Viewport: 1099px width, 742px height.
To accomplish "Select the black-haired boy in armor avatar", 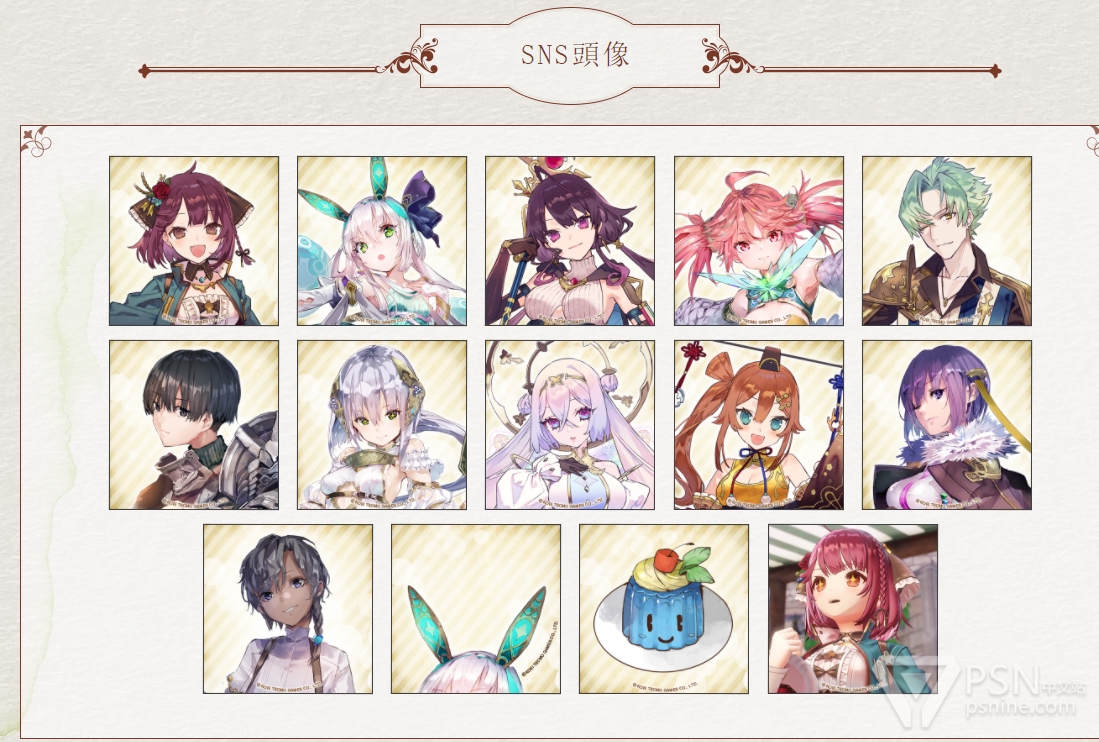I will coord(193,425).
